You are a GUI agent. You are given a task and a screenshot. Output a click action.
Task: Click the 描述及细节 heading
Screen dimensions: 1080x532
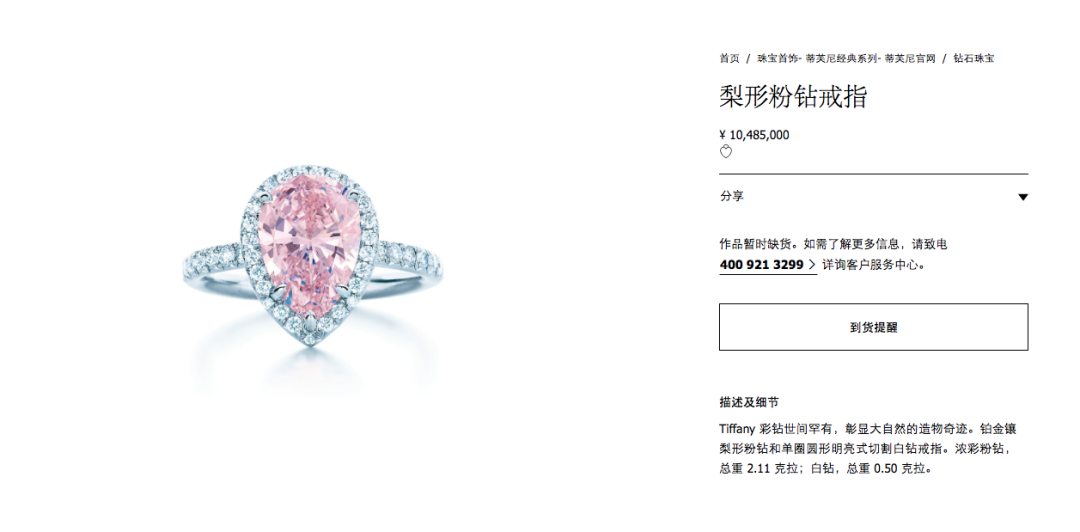coord(749,402)
